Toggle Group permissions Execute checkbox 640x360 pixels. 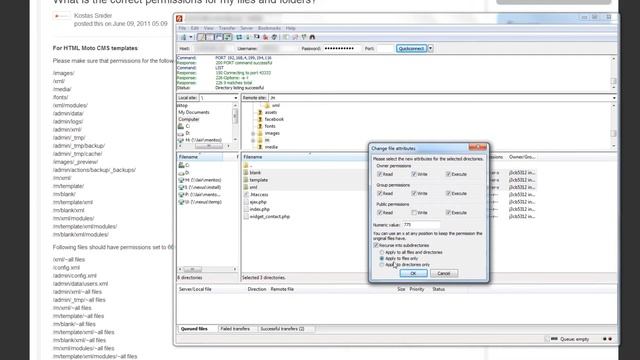pyautogui.click(x=448, y=193)
